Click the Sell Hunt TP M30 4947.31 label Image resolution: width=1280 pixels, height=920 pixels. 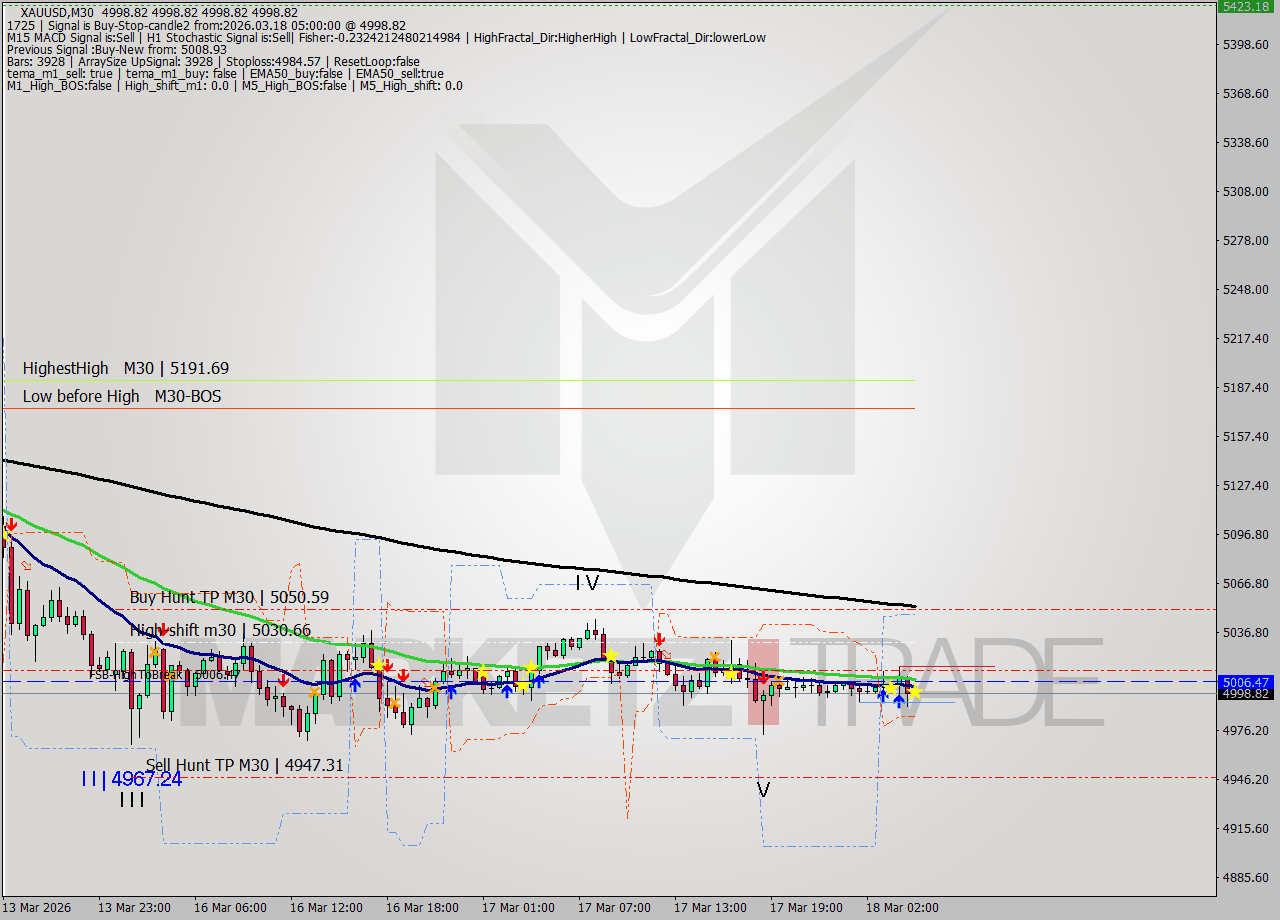(x=243, y=765)
